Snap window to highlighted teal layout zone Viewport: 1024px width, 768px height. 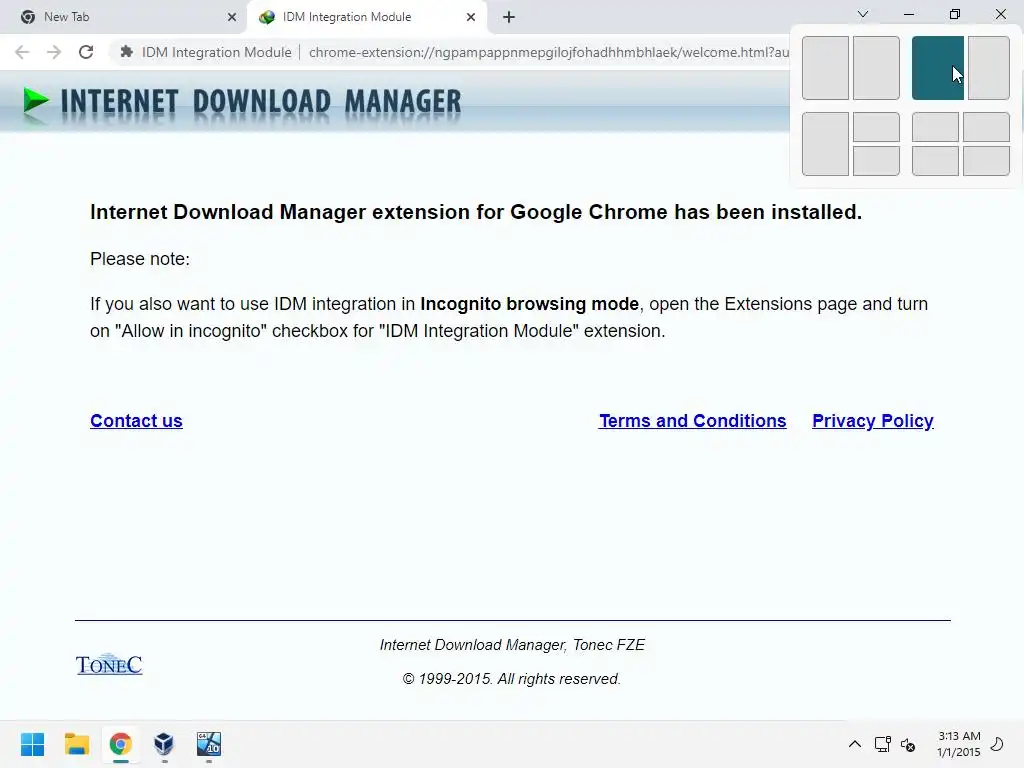click(937, 68)
